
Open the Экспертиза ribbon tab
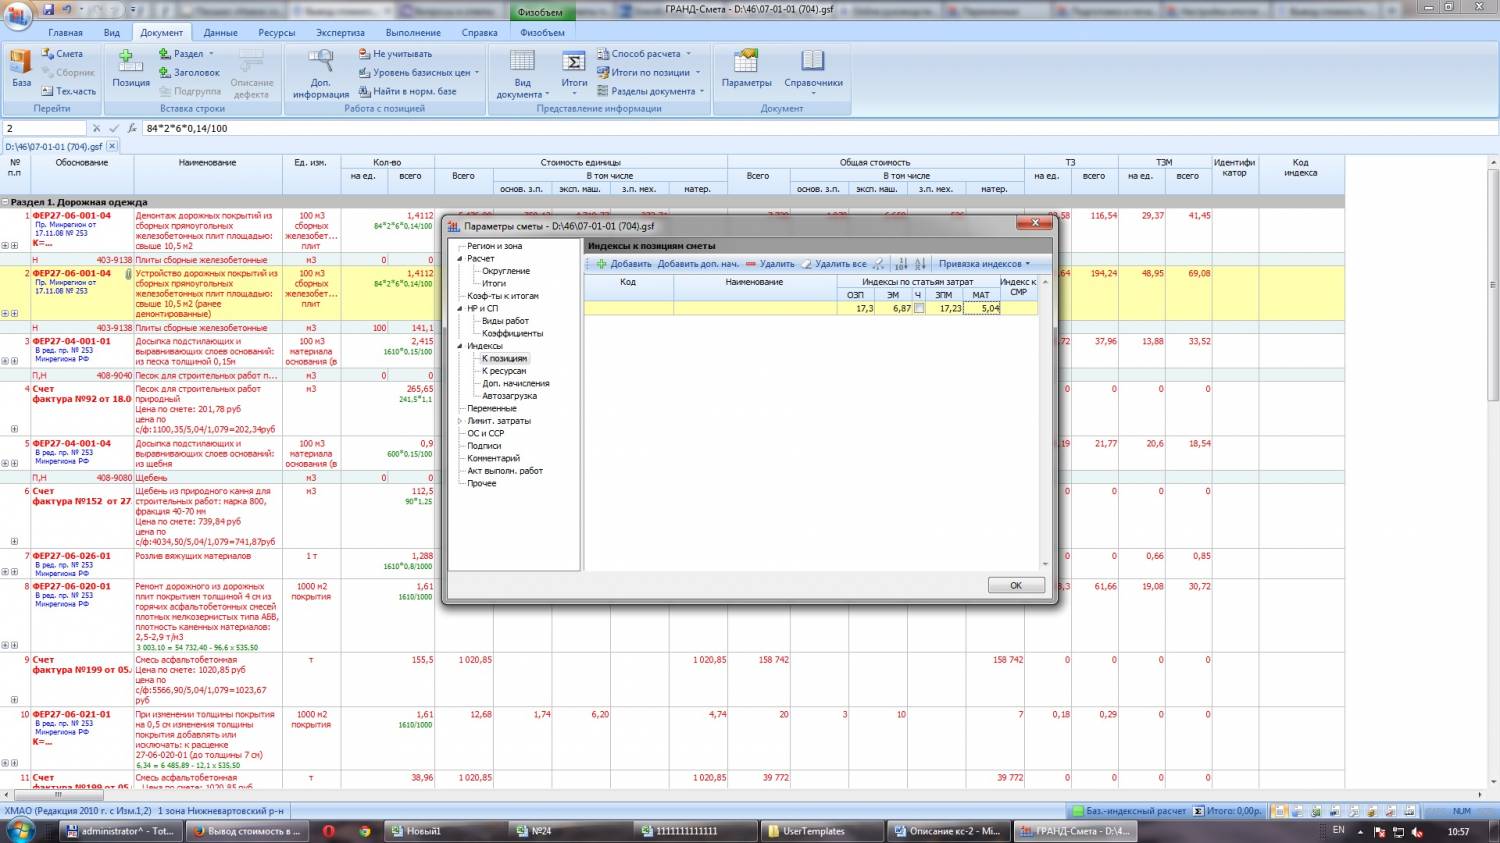340,32
